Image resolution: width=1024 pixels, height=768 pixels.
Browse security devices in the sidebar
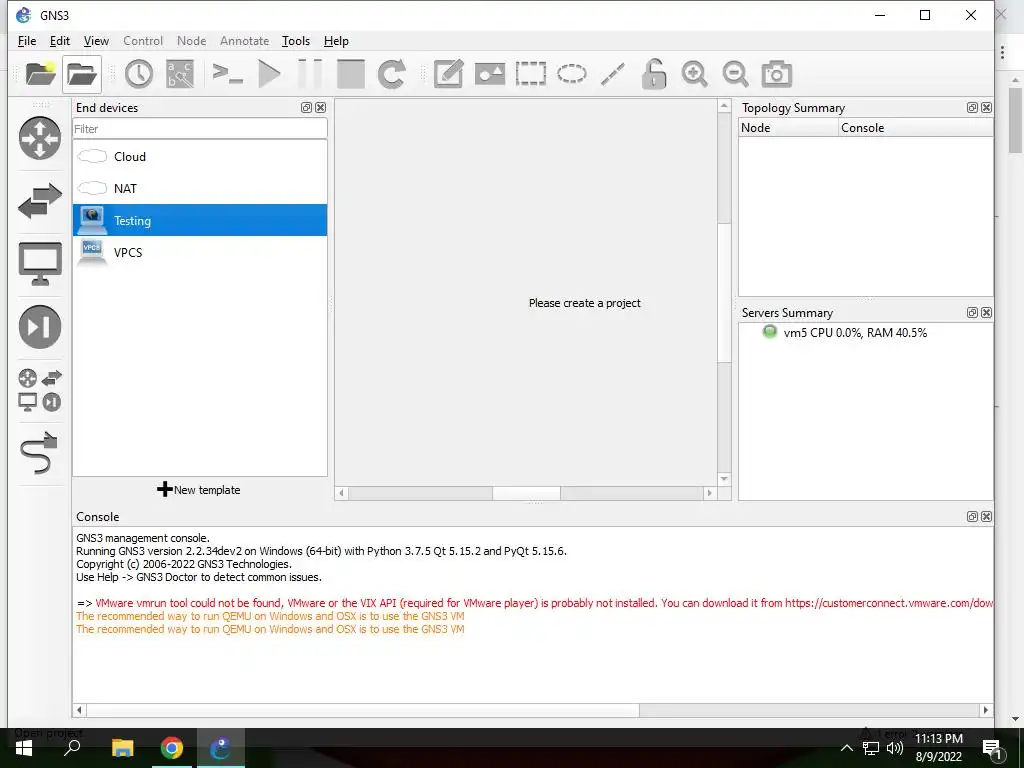coord(40,327)
